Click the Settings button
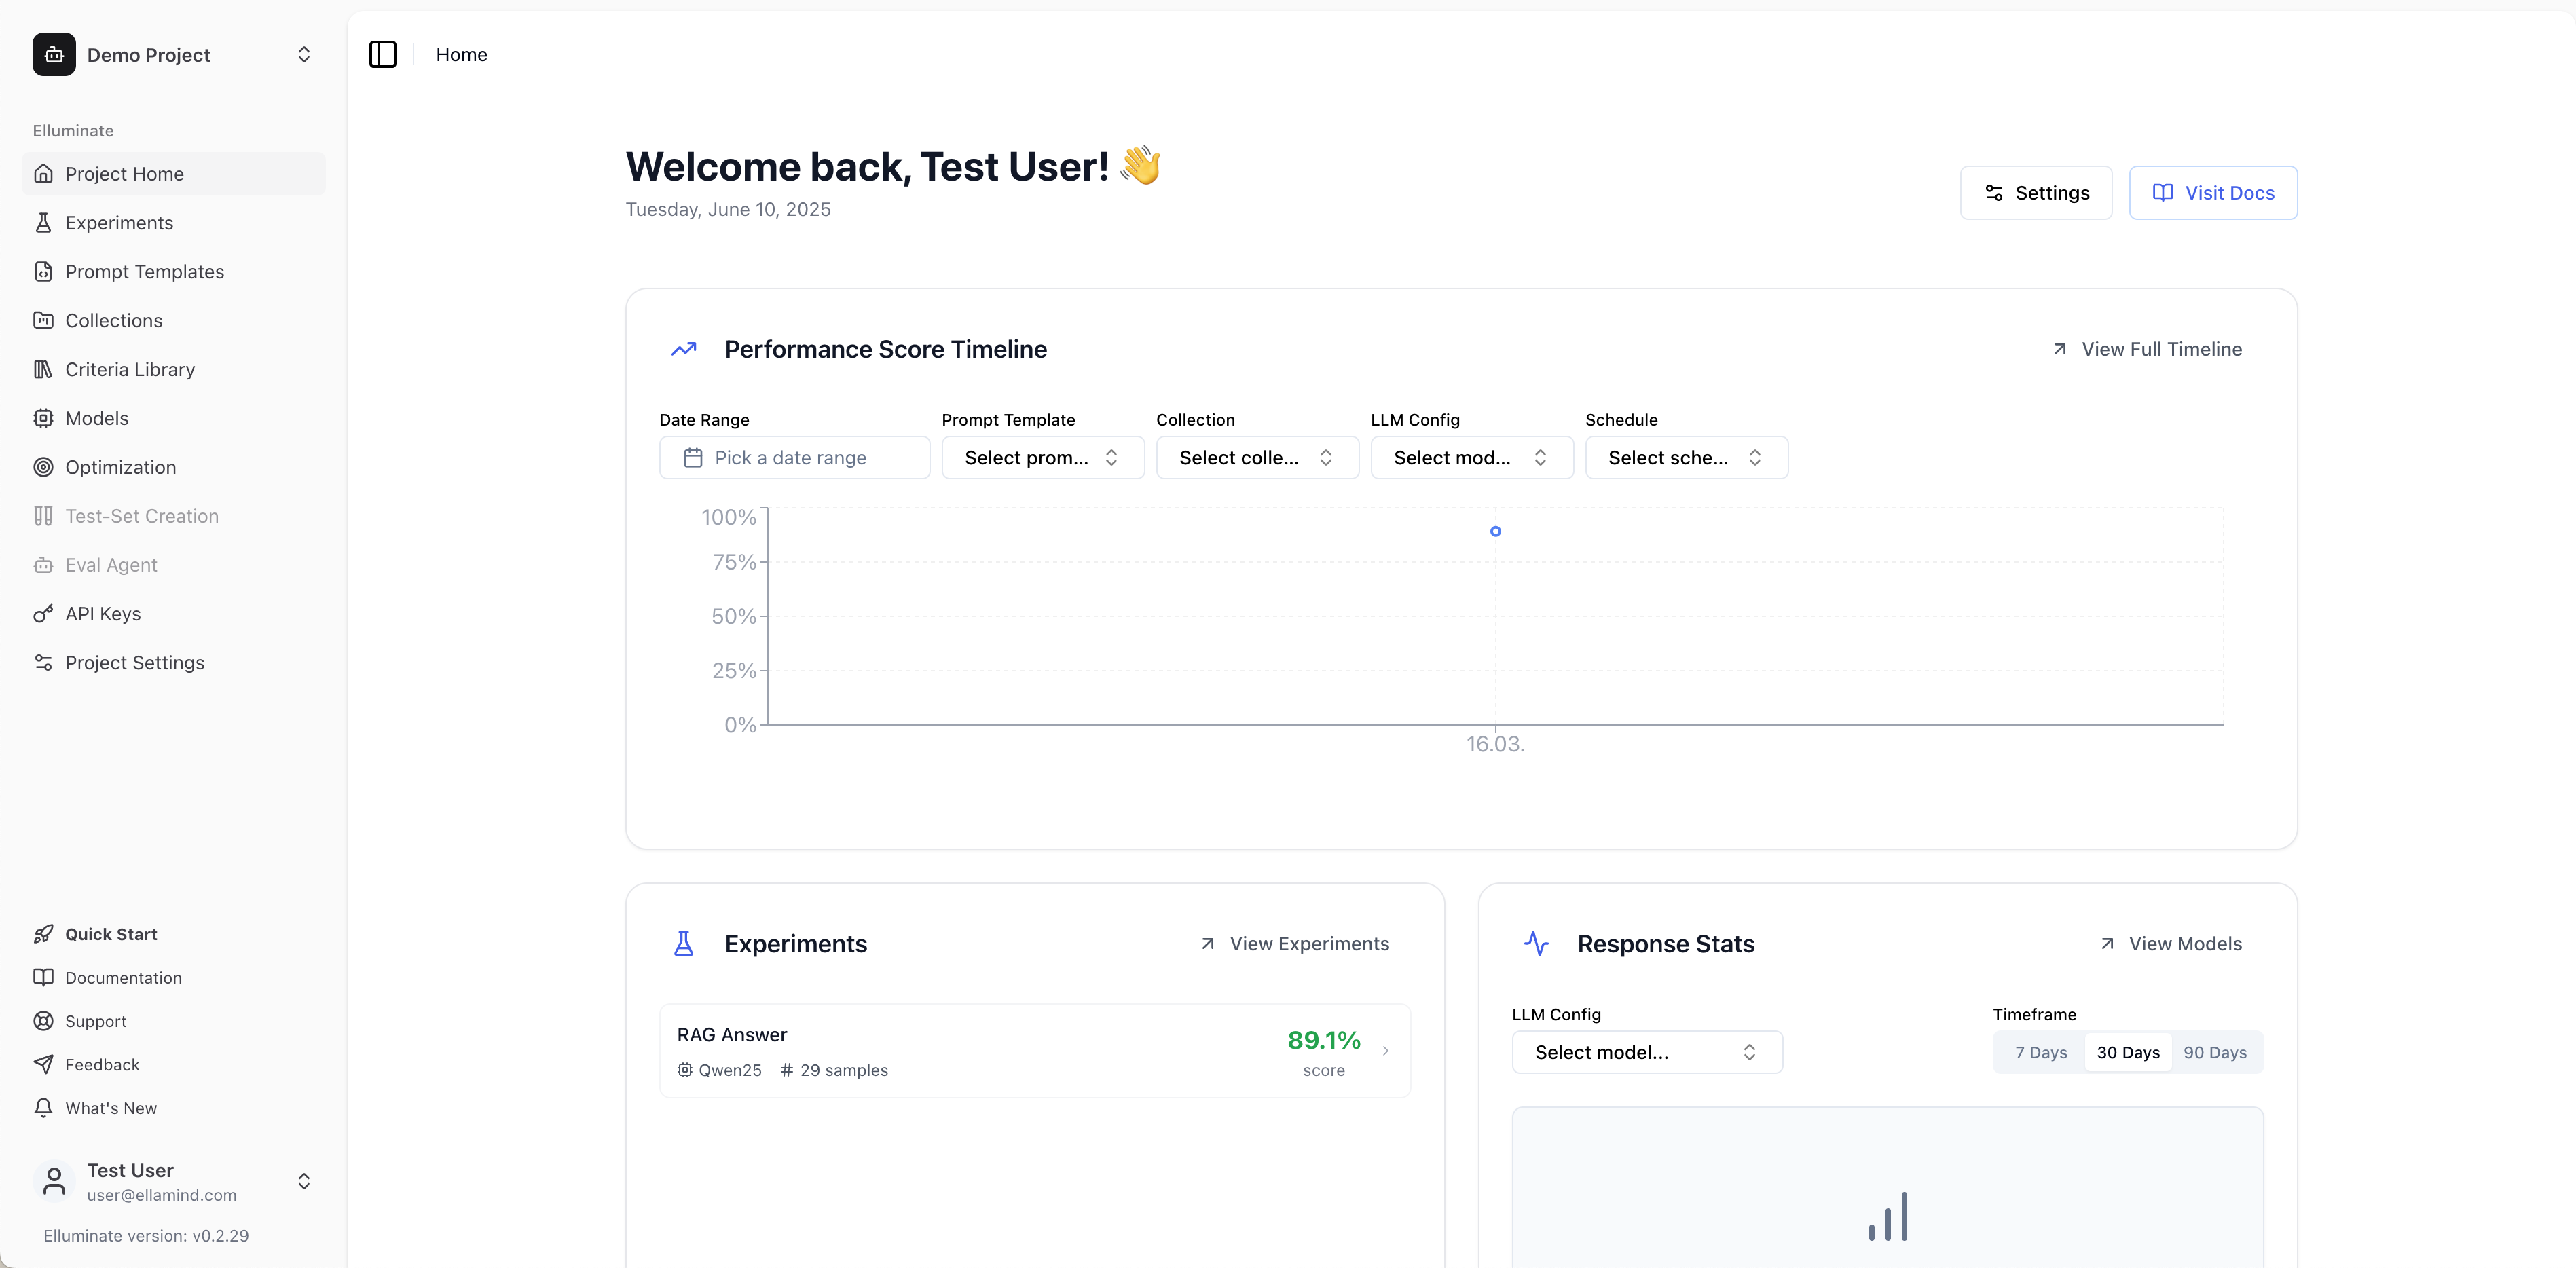 point(2036,193)
